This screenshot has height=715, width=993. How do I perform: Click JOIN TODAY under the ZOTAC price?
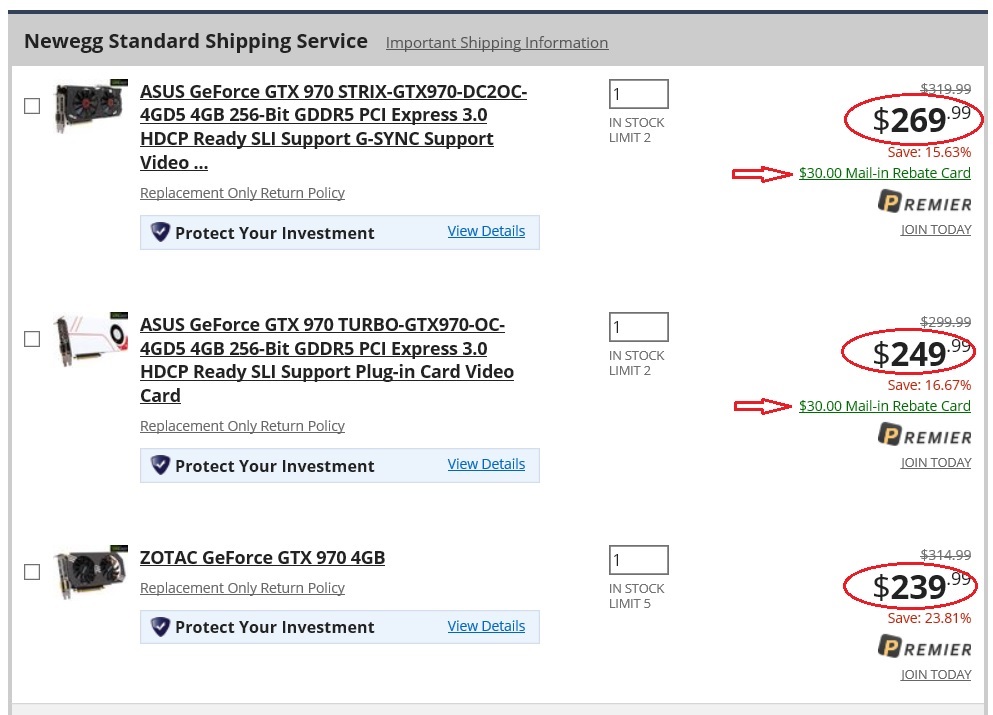936,674
